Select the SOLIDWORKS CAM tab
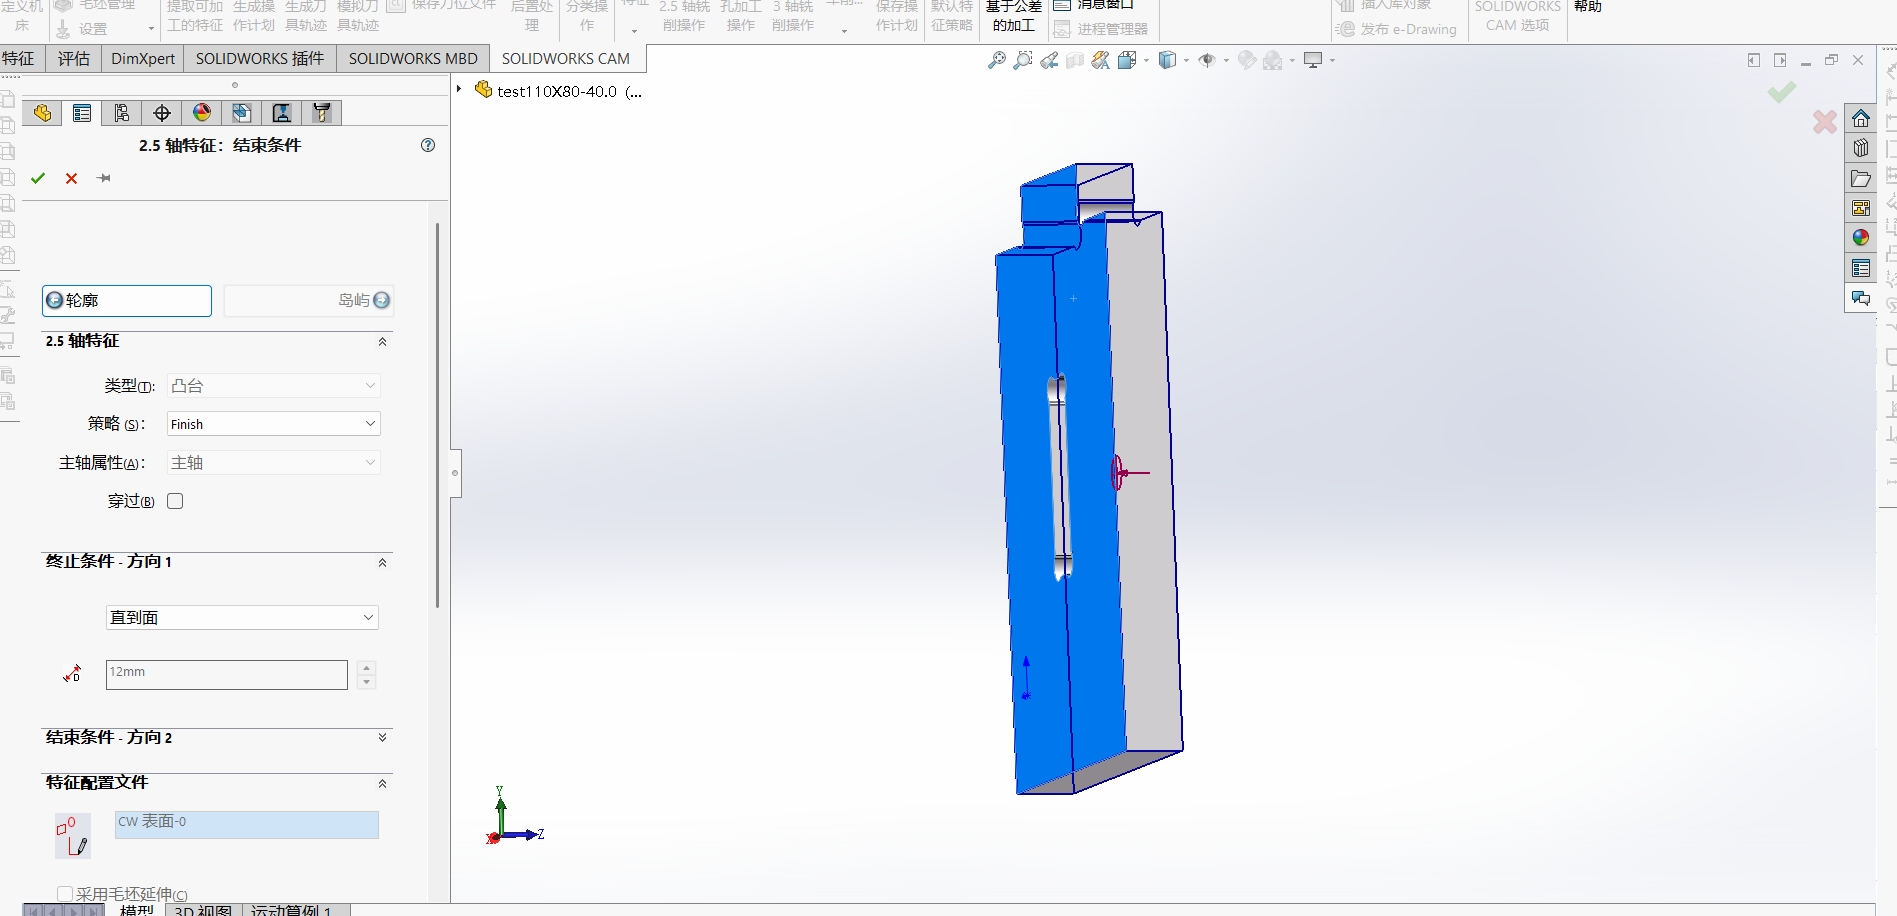This screenshot has width=1897, height=916. 566,58
